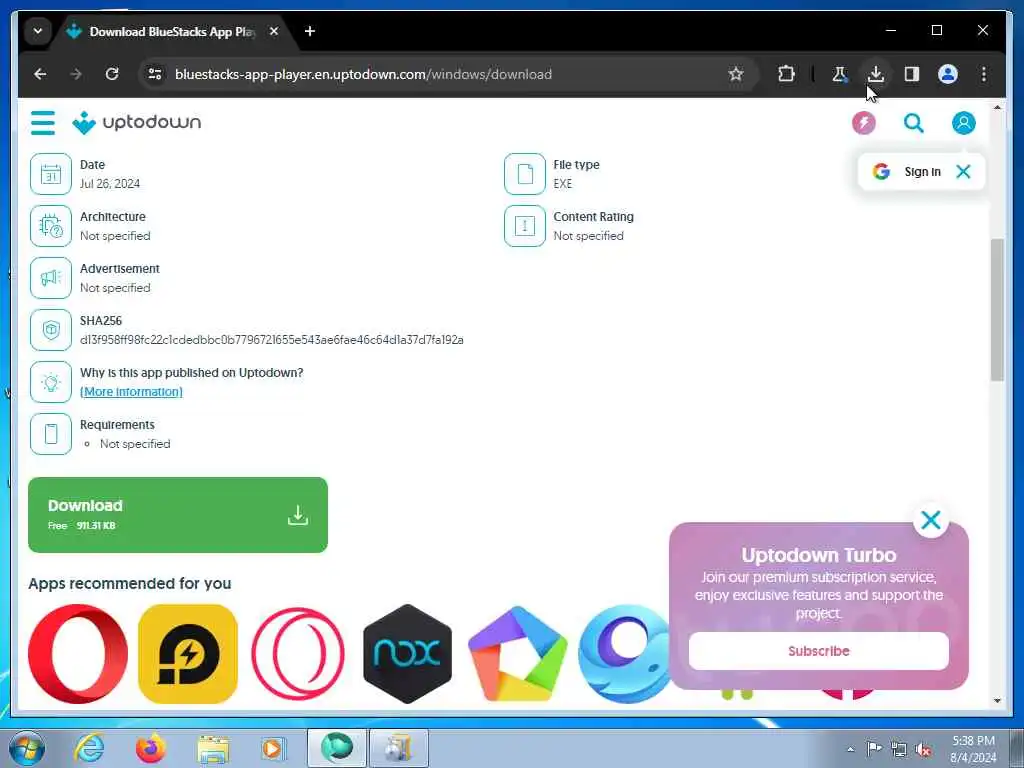Image resolution: width=1024 pixels, height=768 pixels.
Task: Open a new browser tab
Action: [310, 31]
